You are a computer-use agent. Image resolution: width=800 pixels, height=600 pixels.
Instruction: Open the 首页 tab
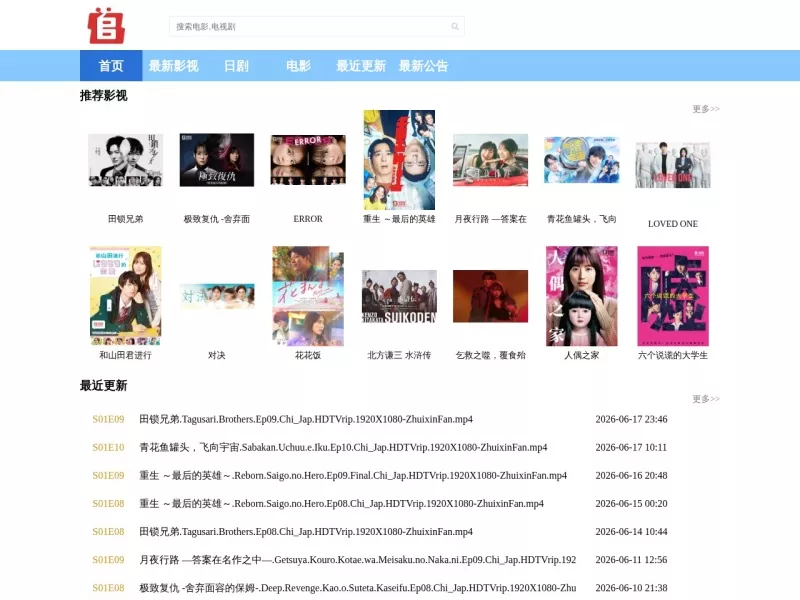click(x=111, y=66)
